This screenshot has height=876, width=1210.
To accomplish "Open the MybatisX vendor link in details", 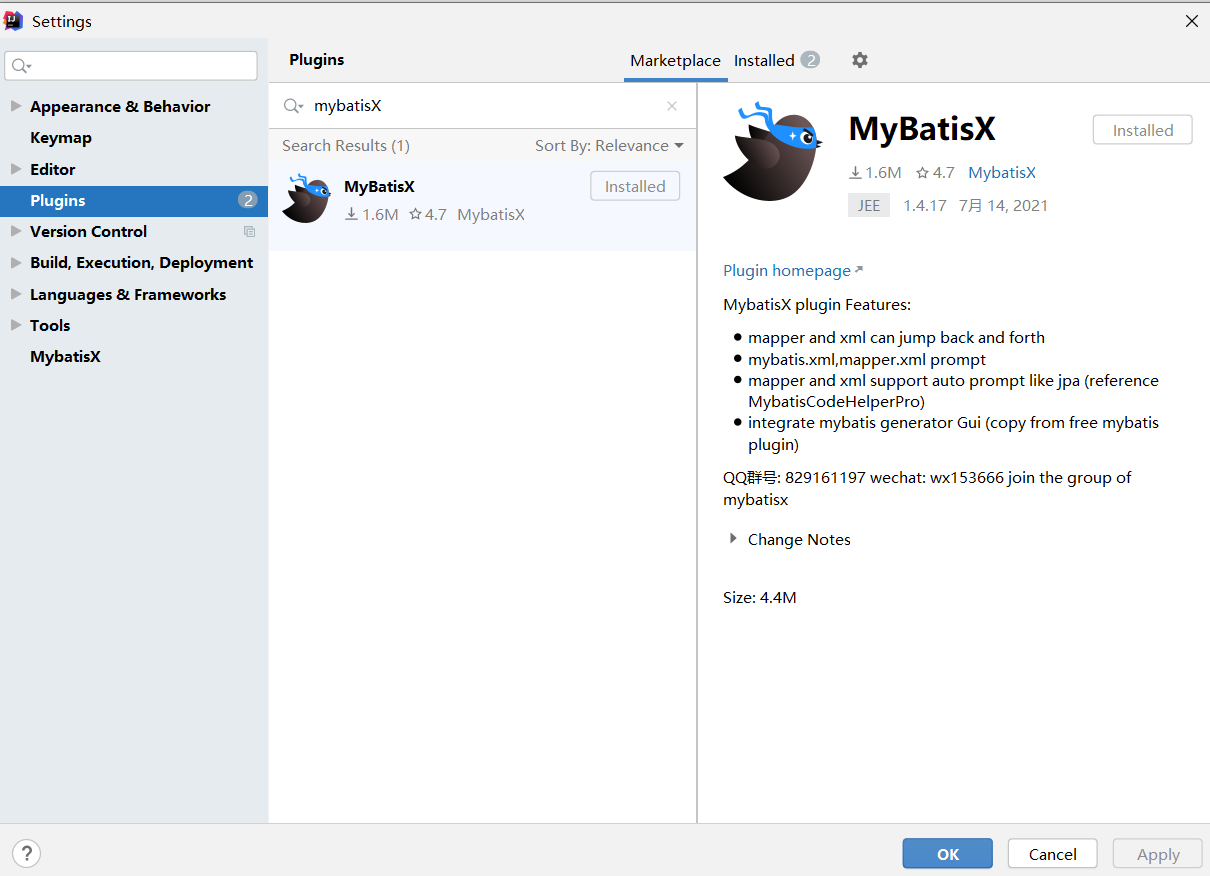I will point(1001,173).
